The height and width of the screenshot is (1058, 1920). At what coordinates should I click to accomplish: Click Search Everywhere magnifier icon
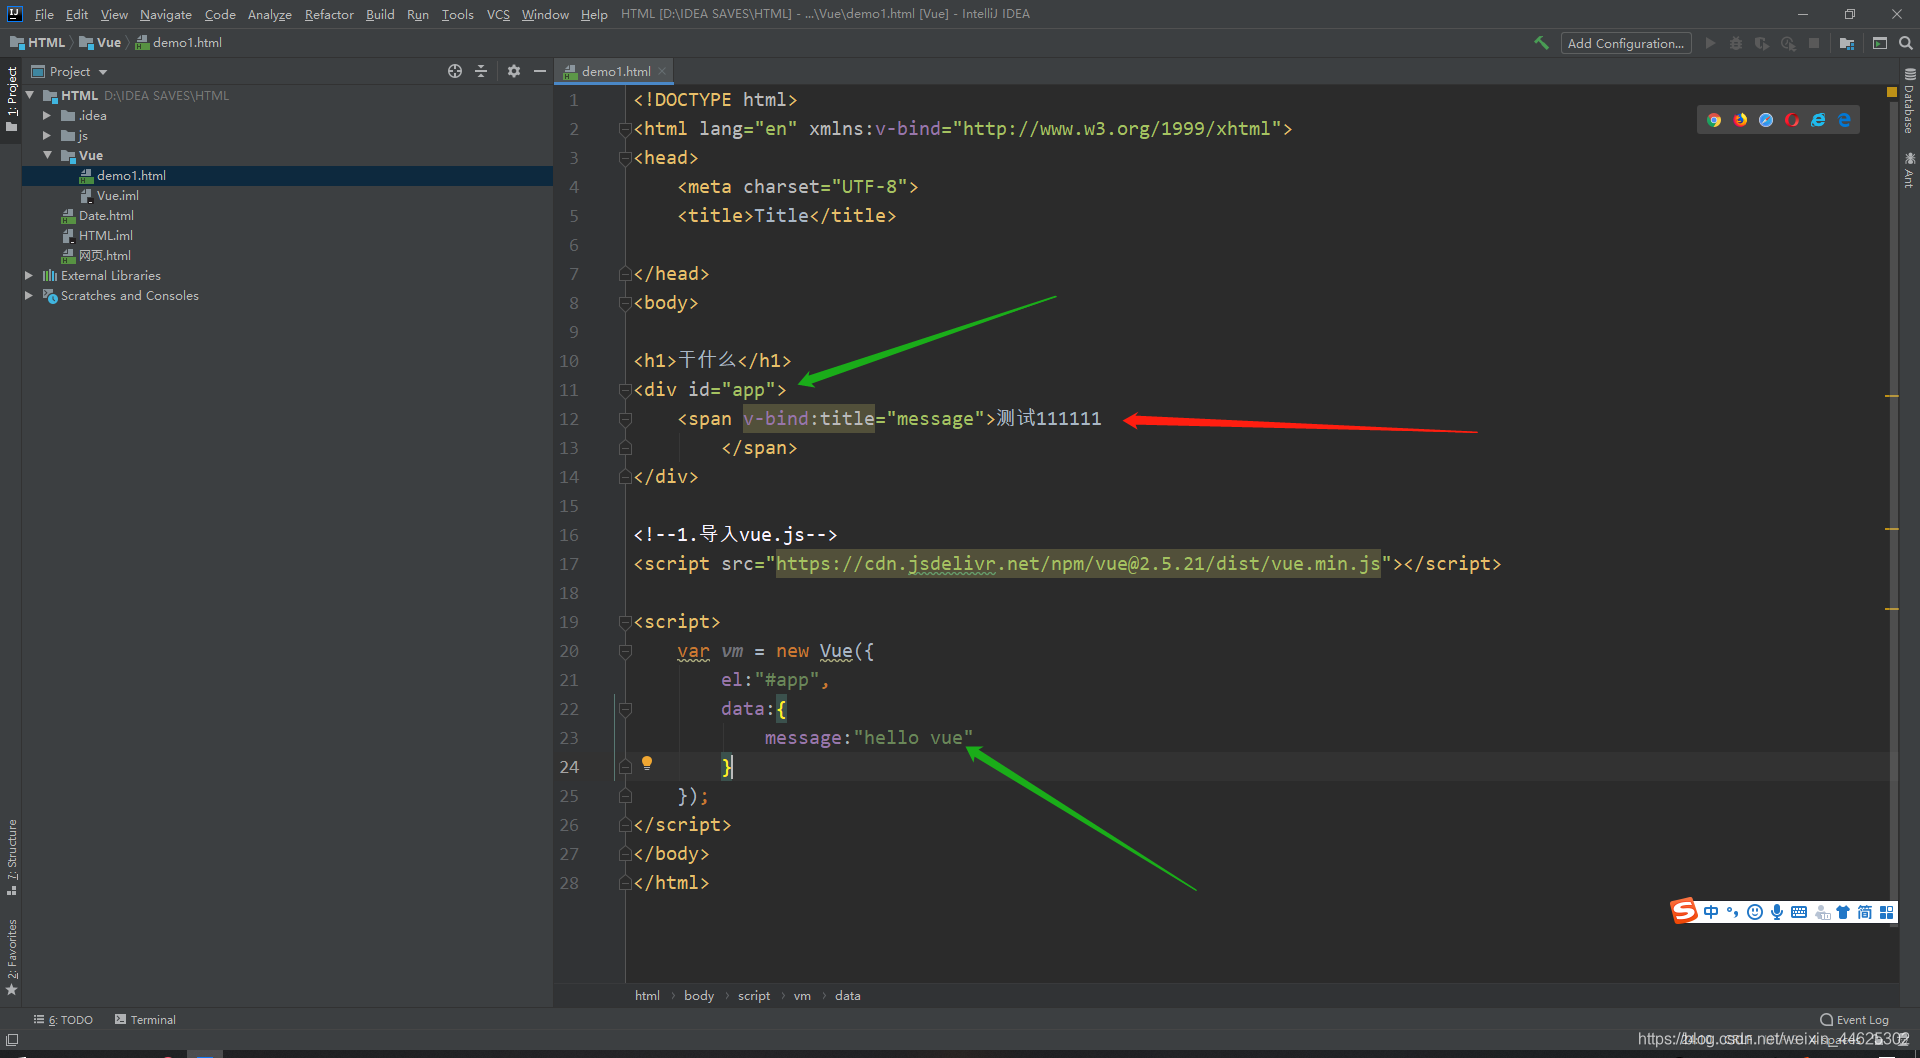[x=1906, y=43]
